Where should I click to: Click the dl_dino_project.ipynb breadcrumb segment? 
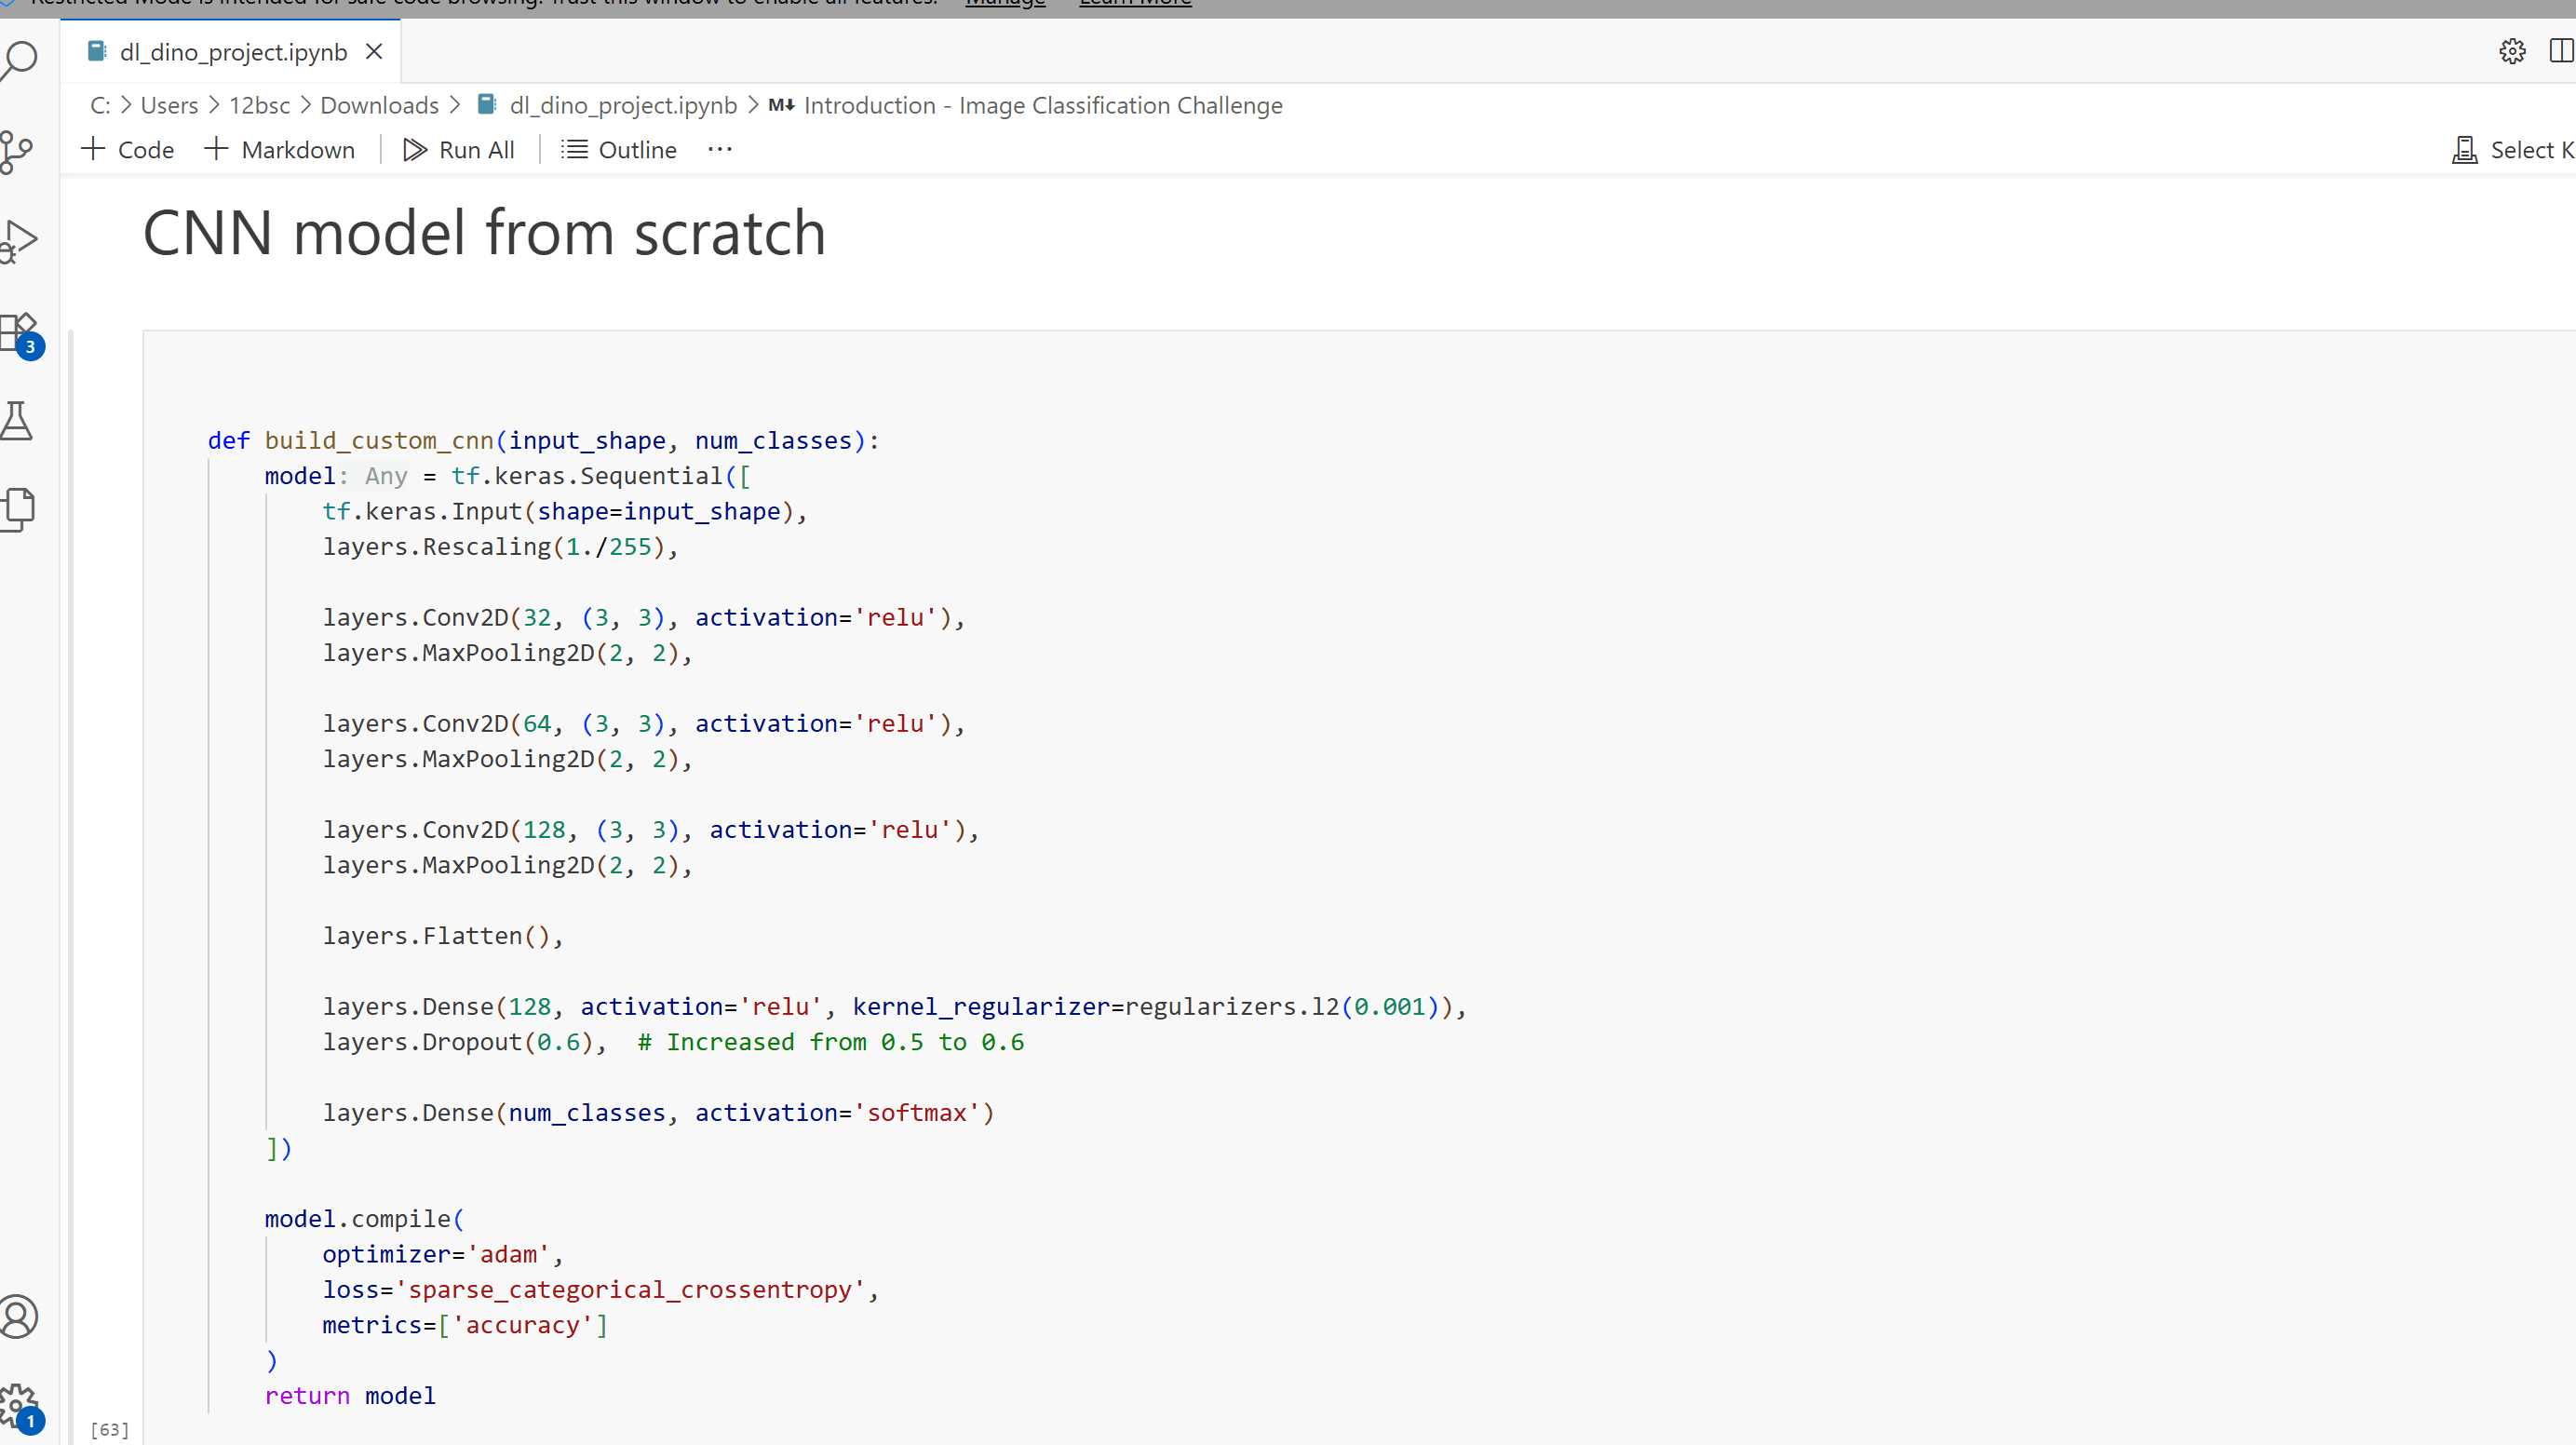point(608,105)
